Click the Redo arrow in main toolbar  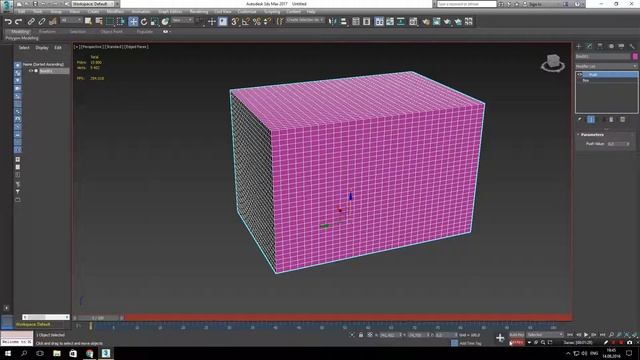pos(18,22)
